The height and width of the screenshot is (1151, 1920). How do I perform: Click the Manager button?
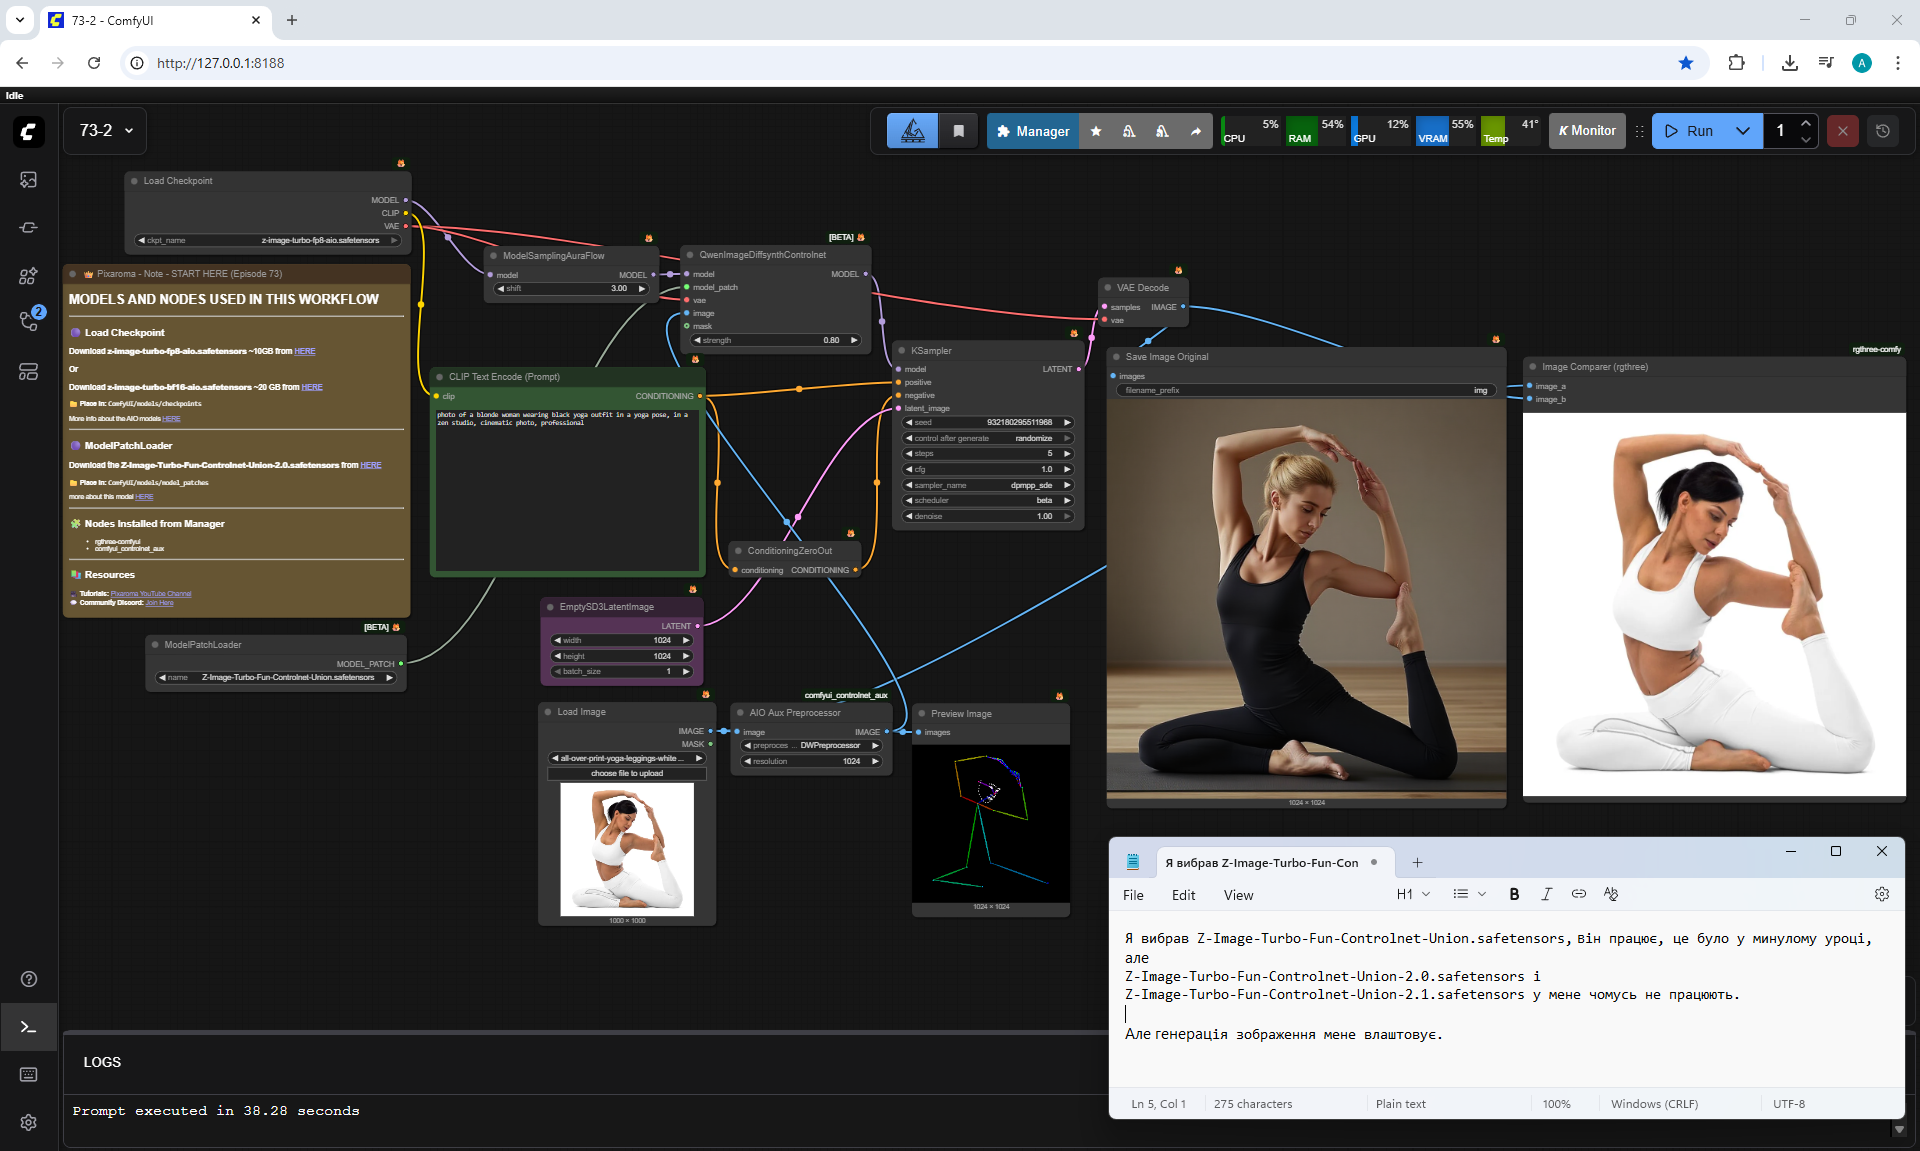(1033, 131)
